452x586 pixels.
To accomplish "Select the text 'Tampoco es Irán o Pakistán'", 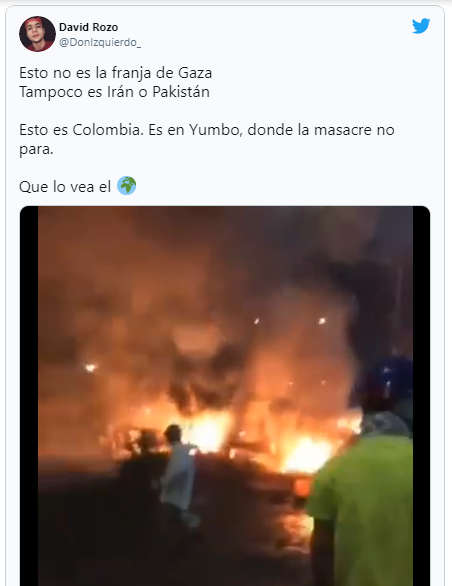I will click(114, 92).
